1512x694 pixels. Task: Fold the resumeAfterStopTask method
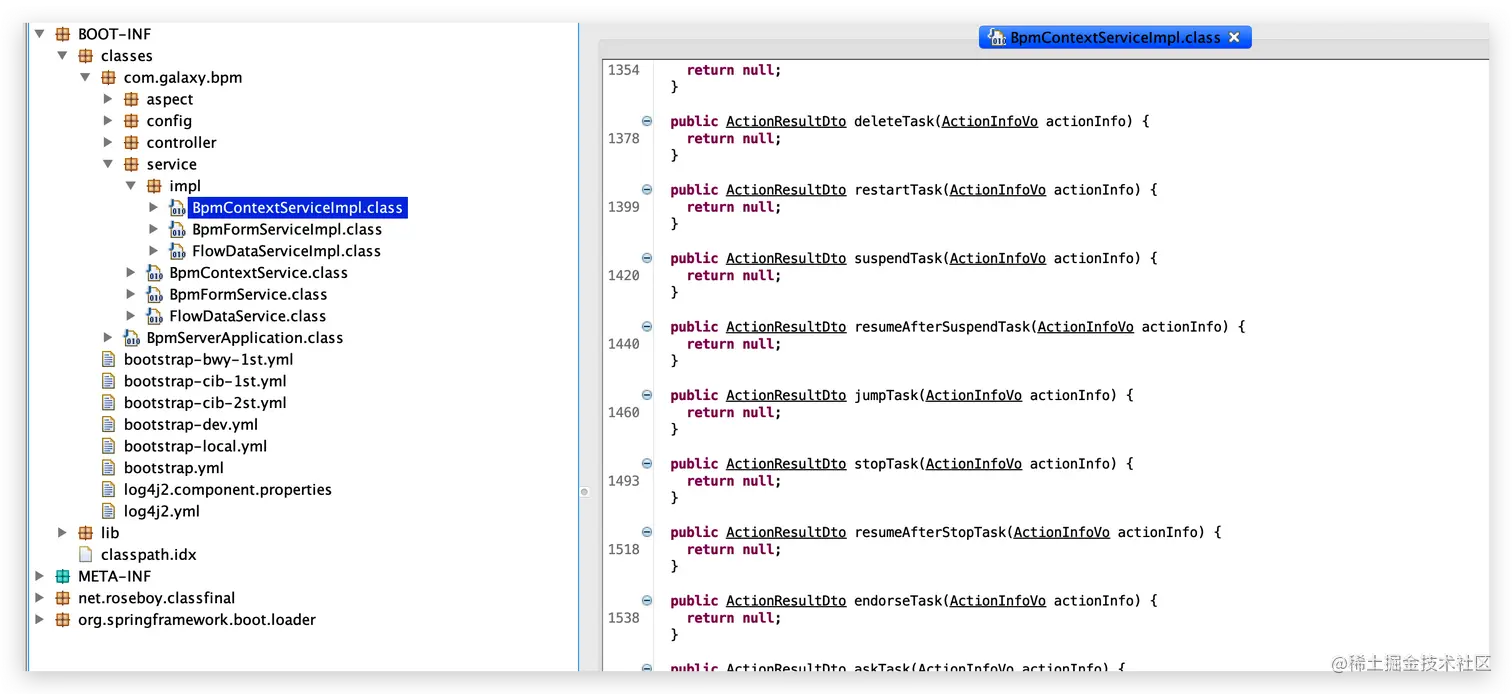pos(646,532)
